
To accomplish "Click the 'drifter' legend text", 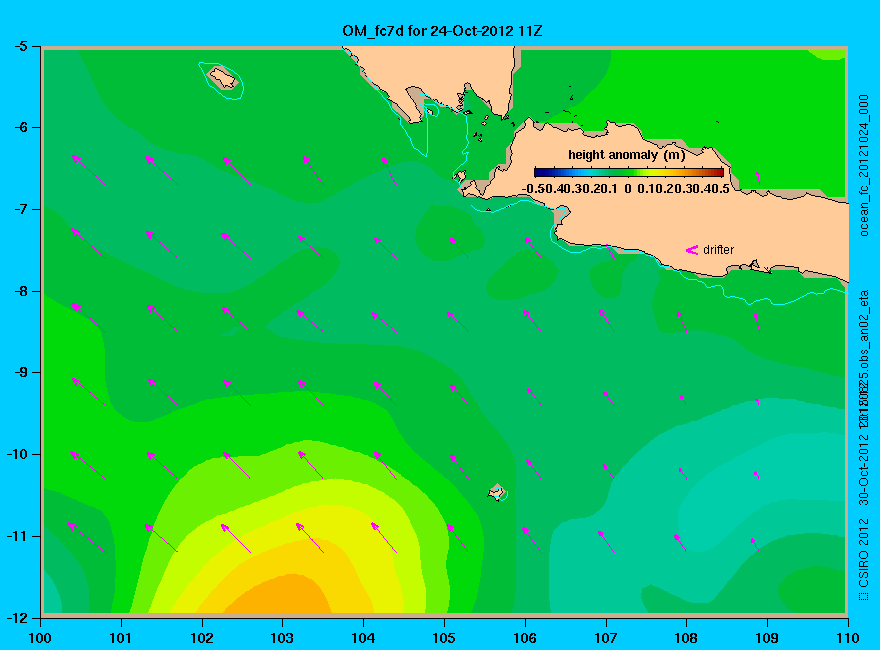I will pos(718,250).
